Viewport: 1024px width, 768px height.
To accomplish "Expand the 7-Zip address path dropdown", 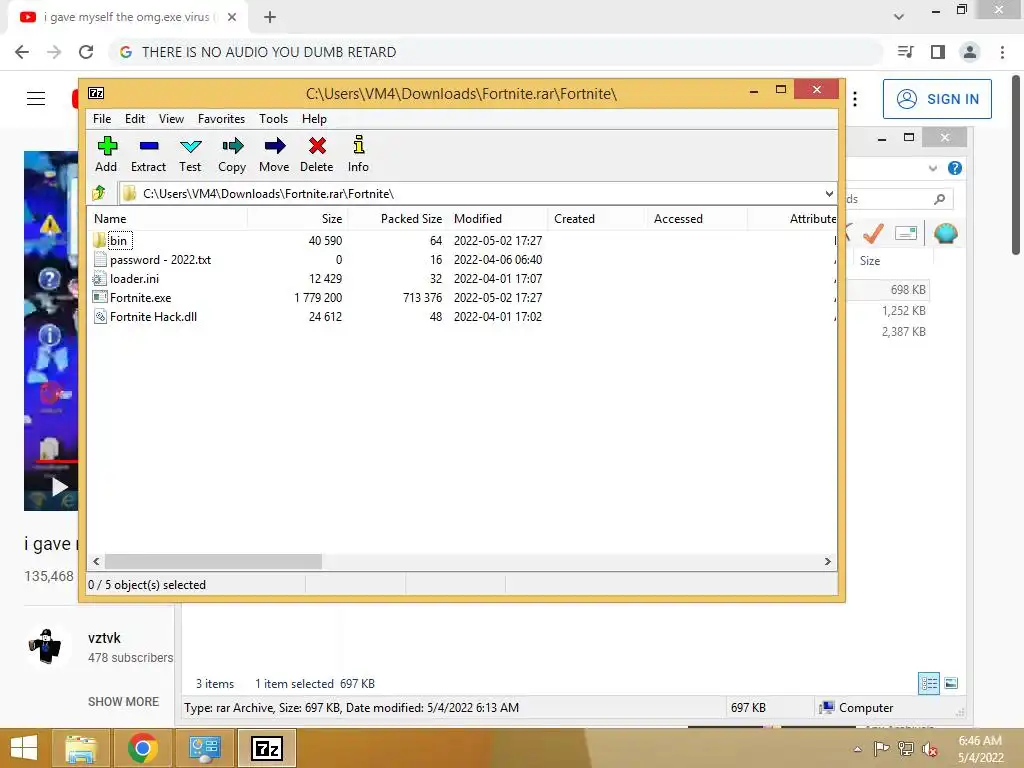I will coord(829,193).
